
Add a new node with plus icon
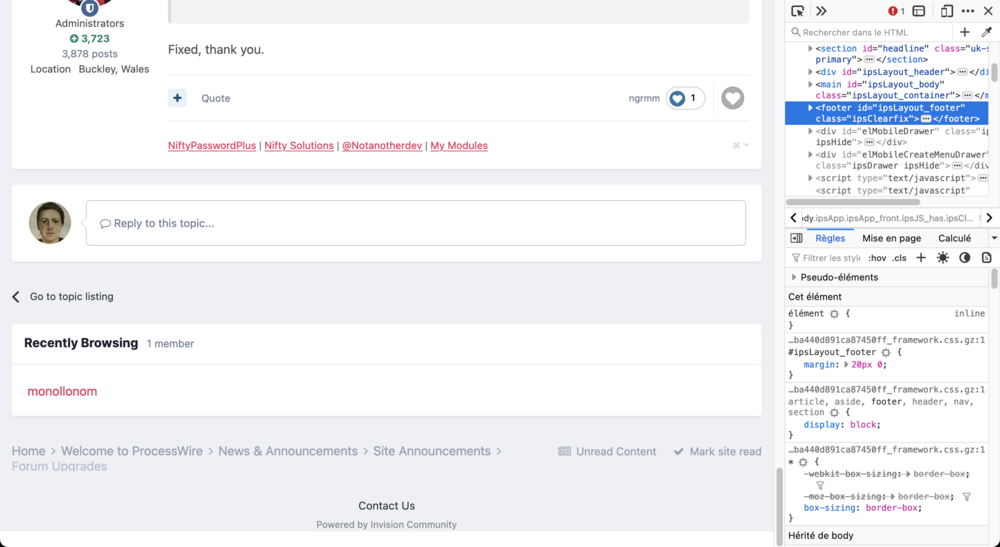[964, 32]
